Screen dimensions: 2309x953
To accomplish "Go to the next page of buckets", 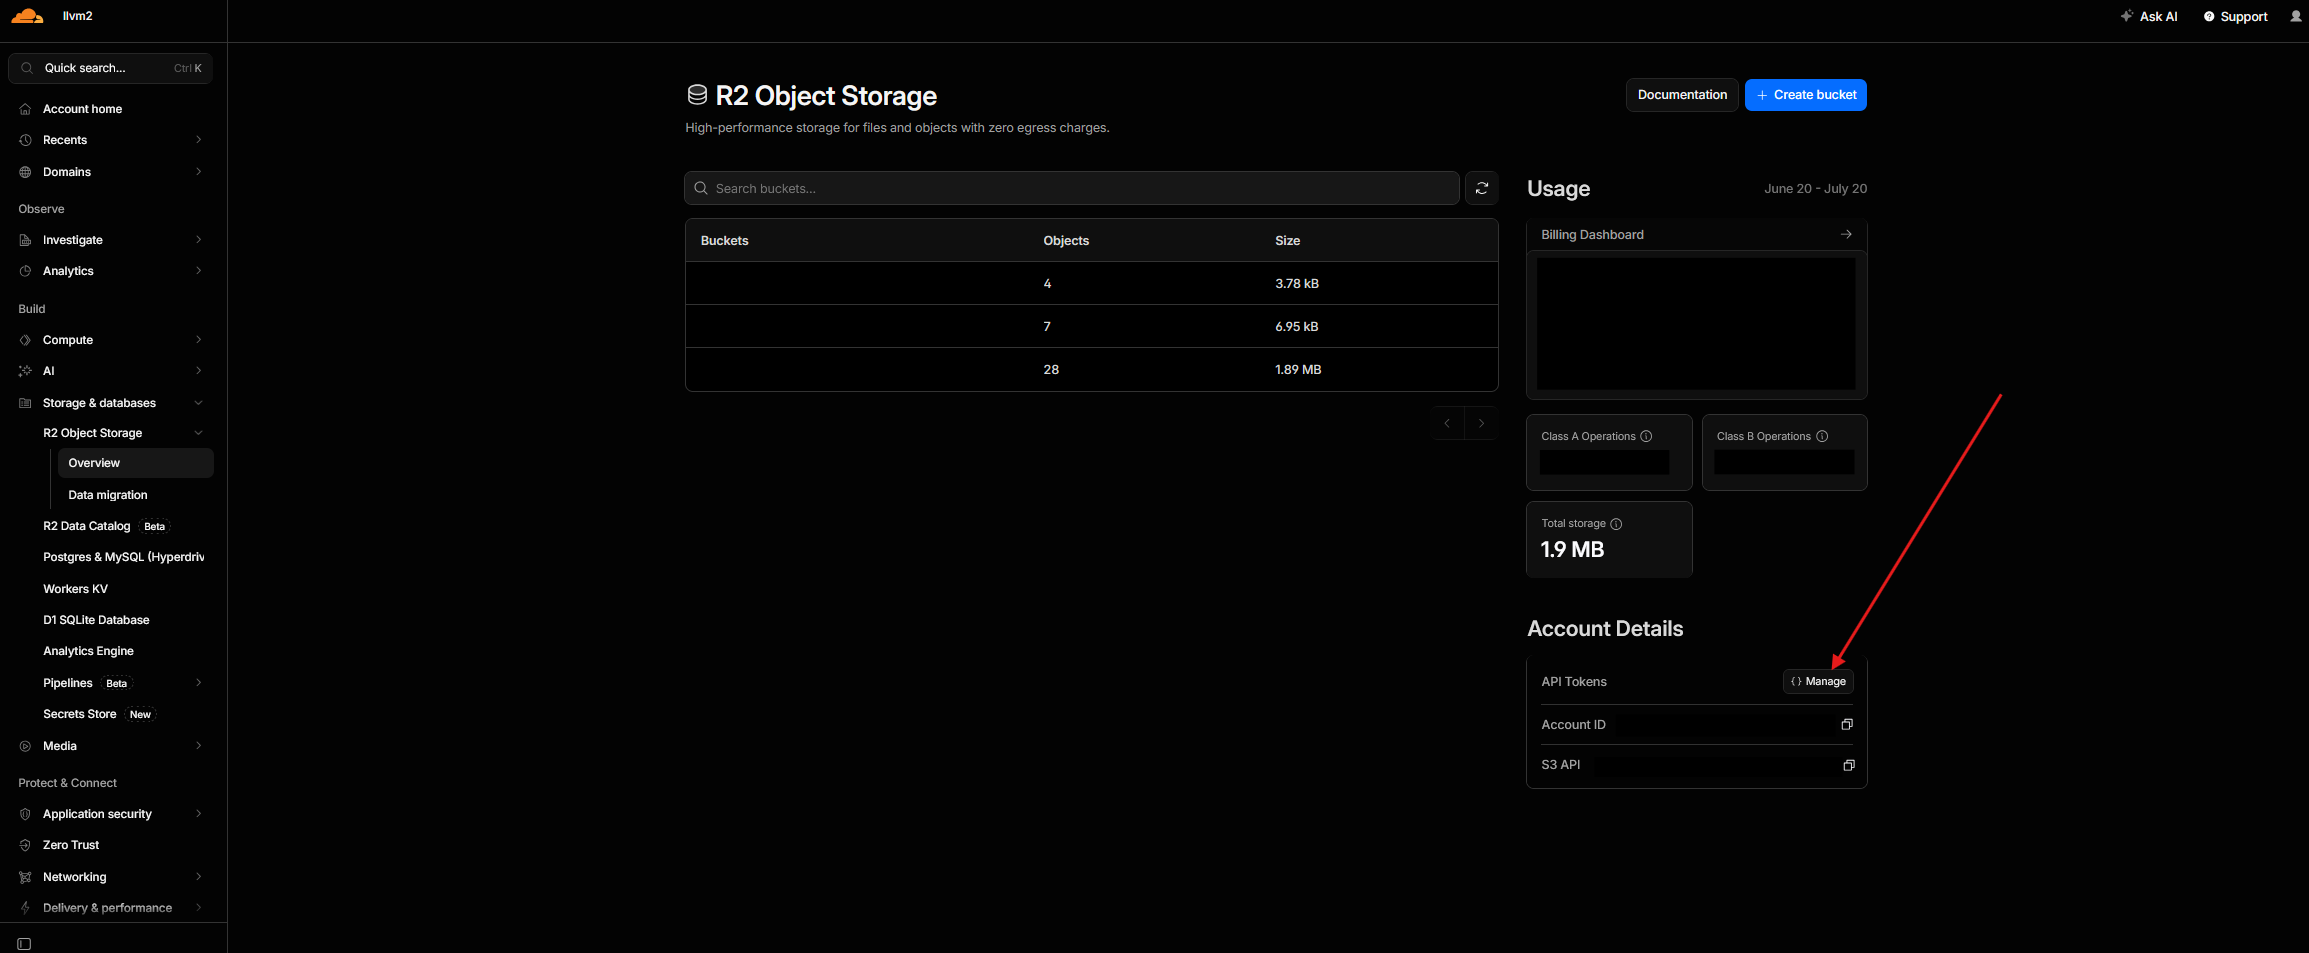I will (1481, 423).
